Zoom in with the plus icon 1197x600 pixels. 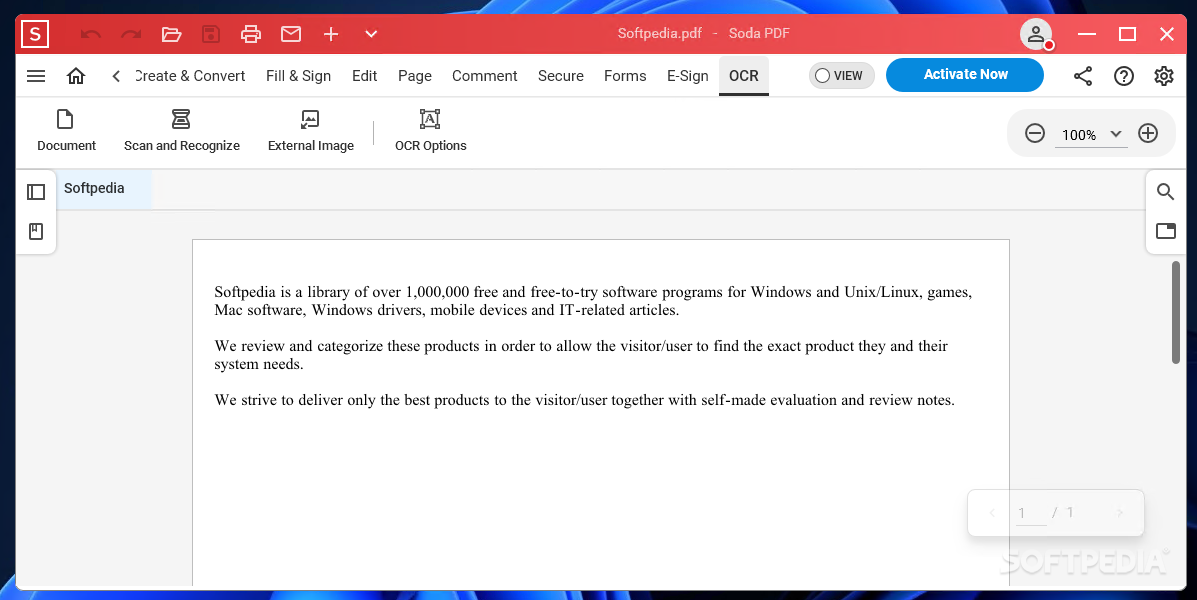tap(1148, 134)
